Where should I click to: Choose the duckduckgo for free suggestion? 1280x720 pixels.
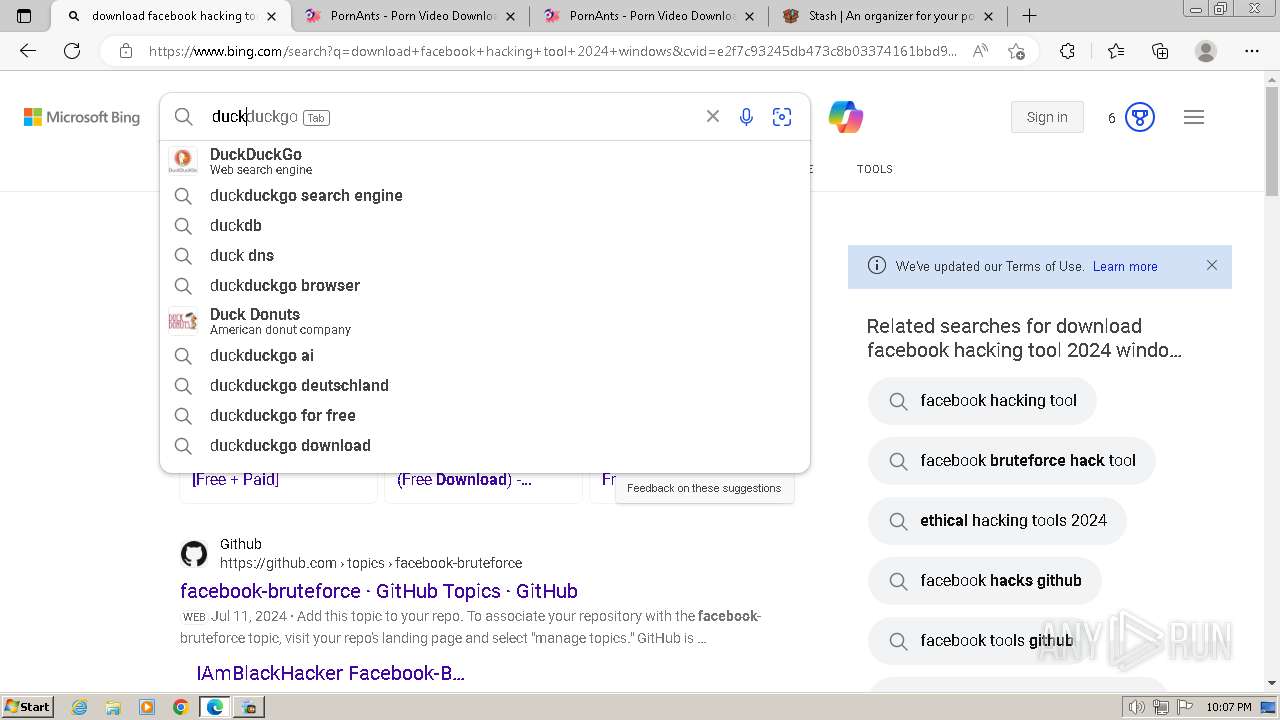(485, 416)
